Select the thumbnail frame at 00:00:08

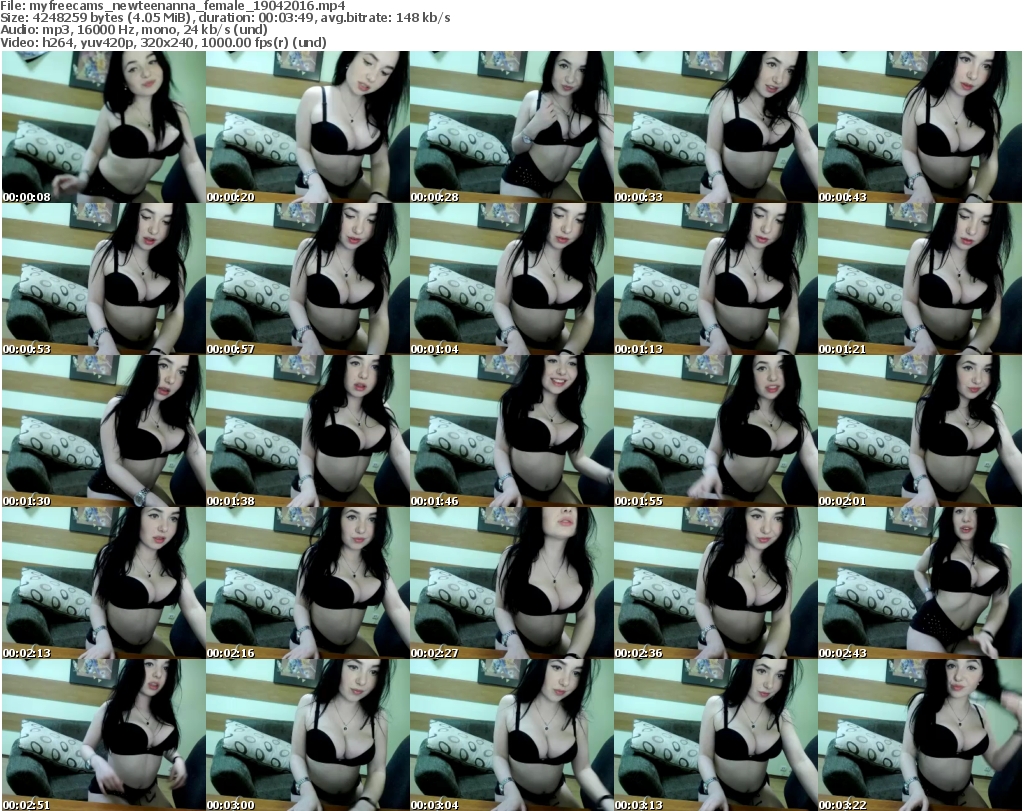104,127
